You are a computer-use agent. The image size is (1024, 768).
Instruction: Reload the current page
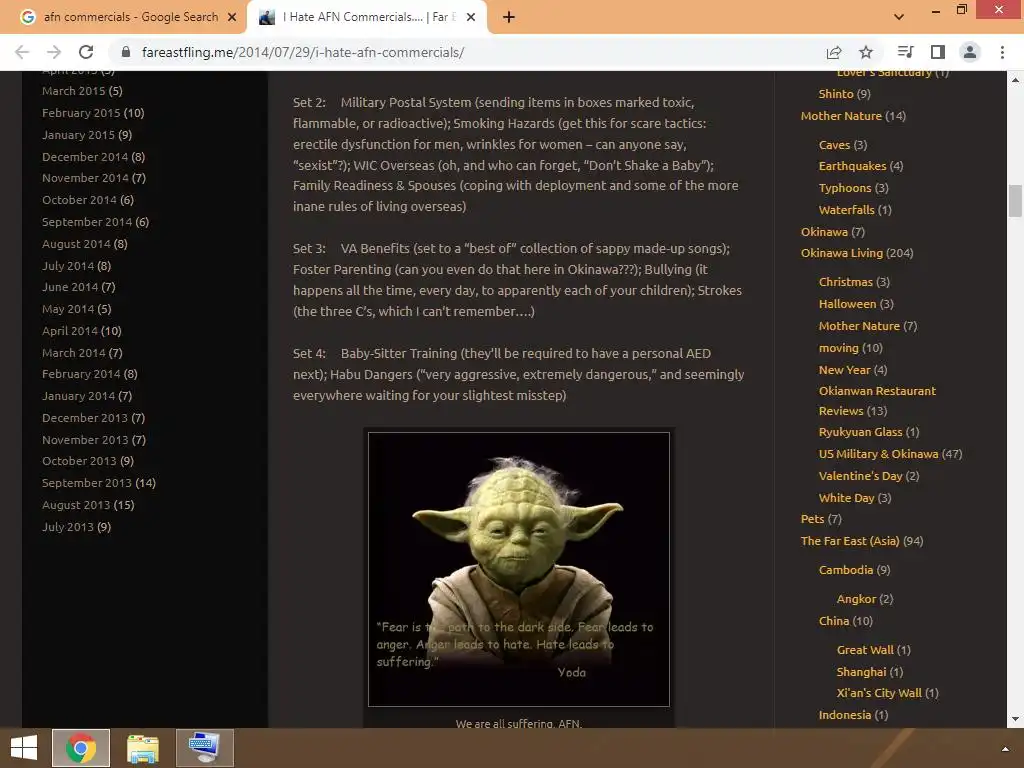click(86, 52)
